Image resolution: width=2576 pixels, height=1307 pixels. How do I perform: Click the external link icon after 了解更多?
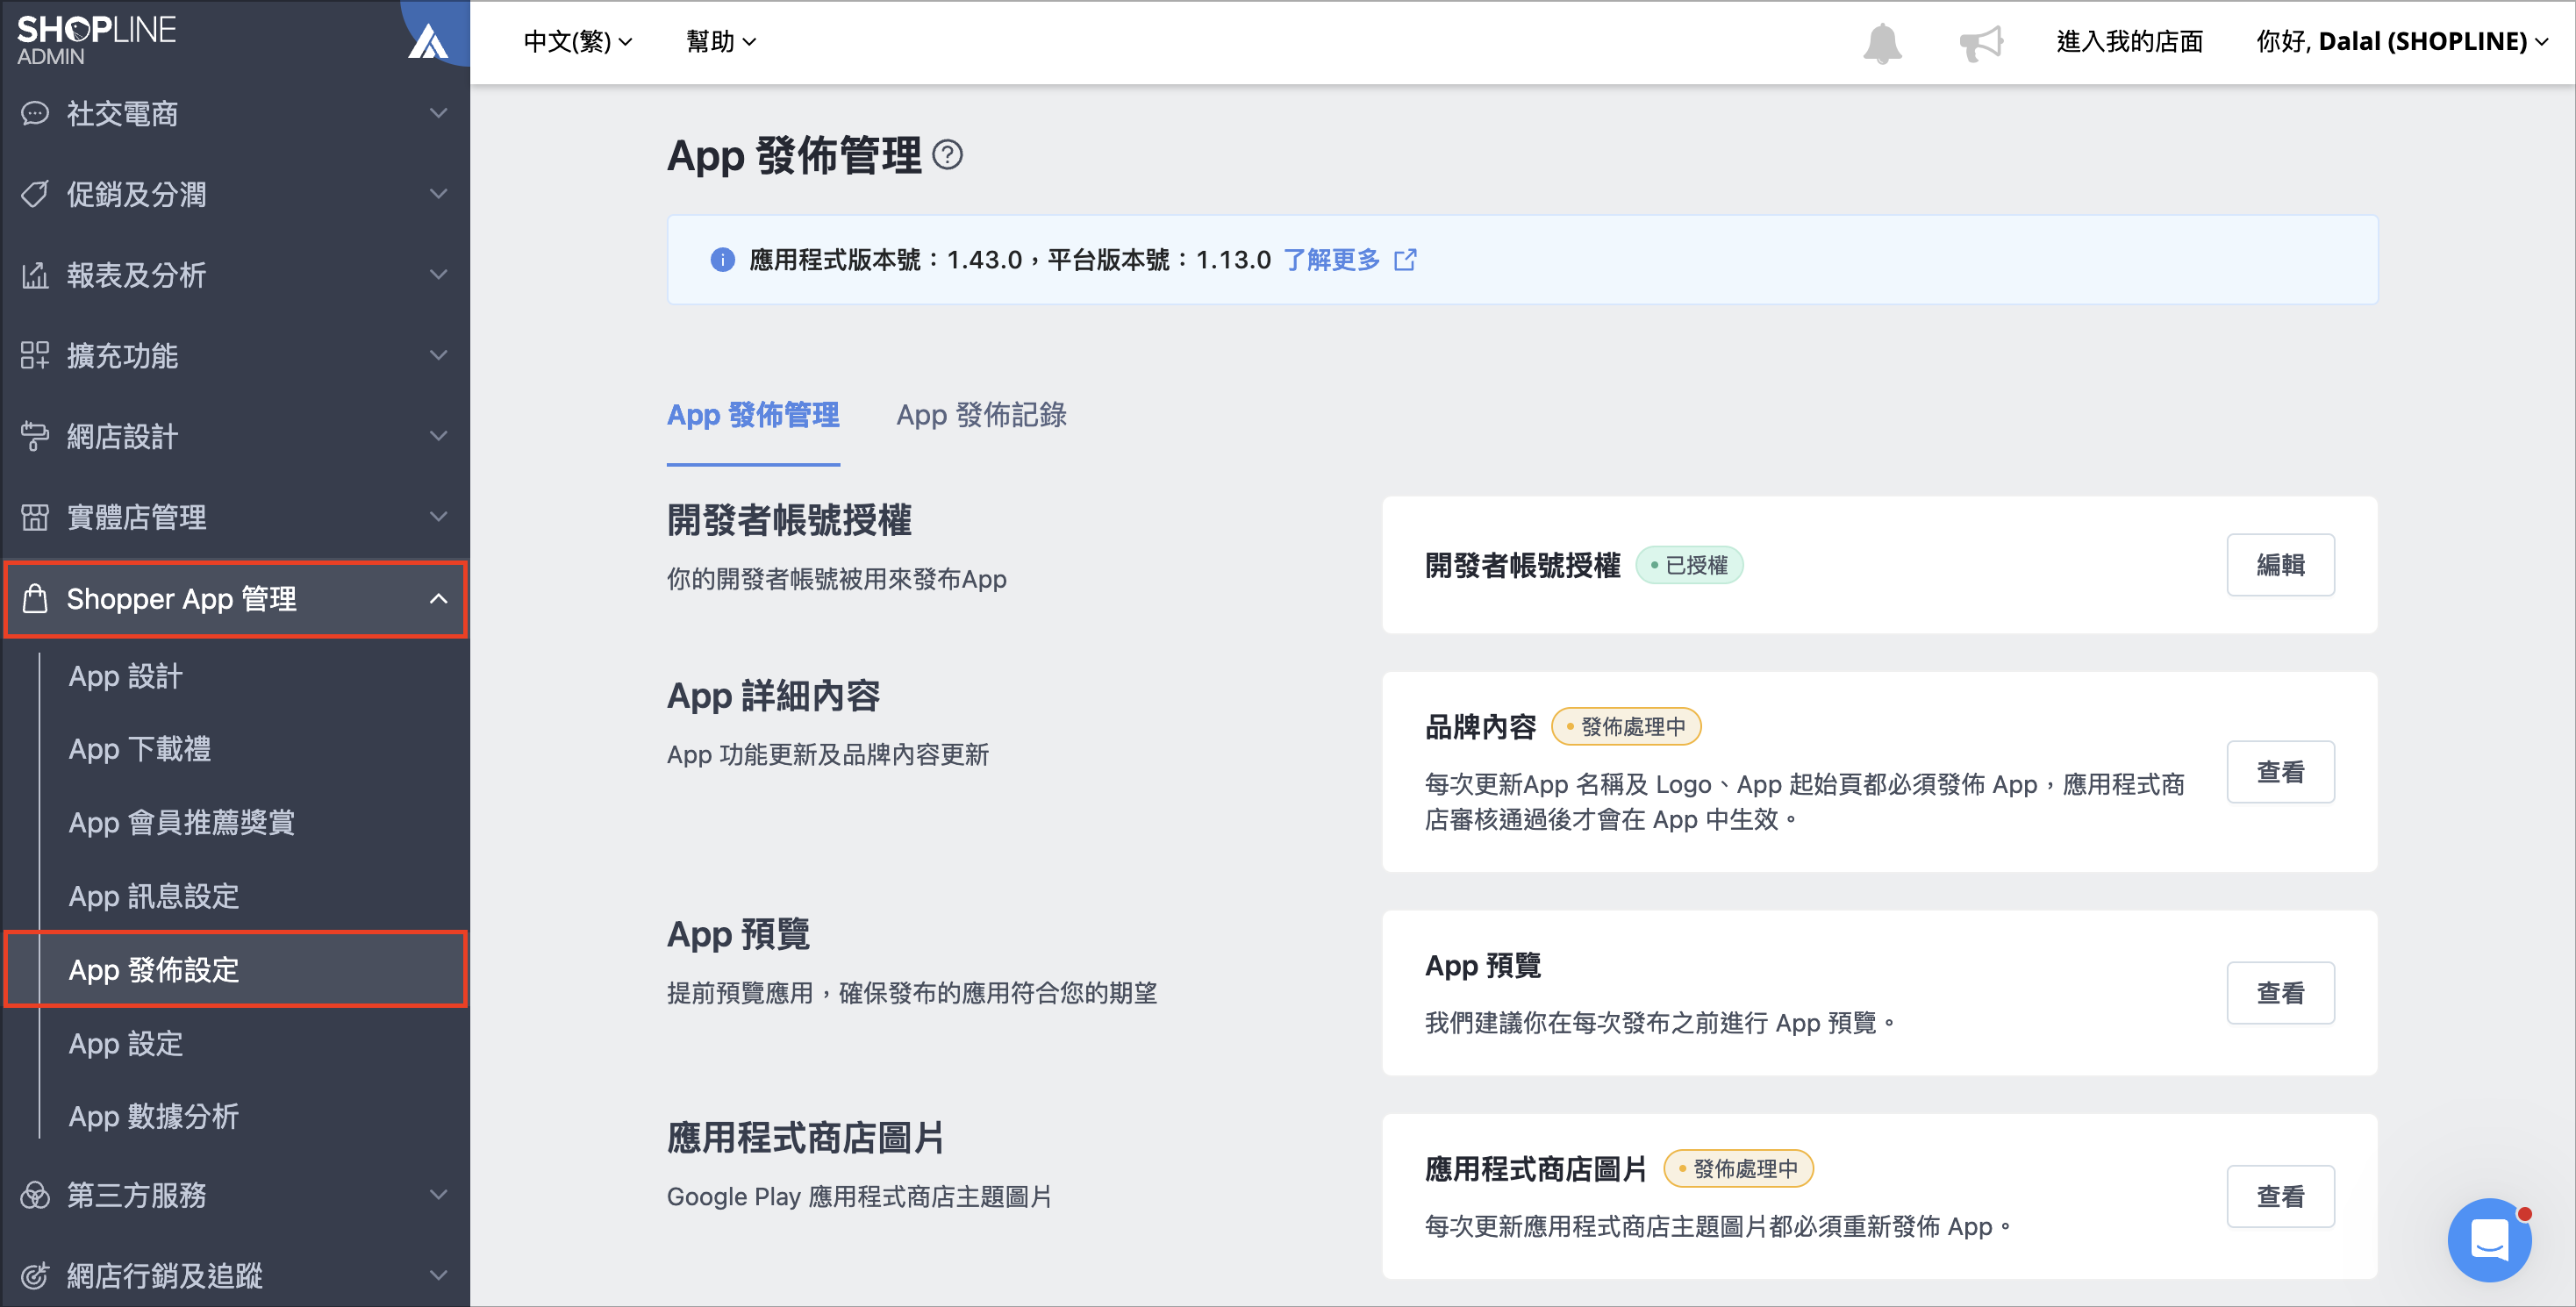point(1405,260)
